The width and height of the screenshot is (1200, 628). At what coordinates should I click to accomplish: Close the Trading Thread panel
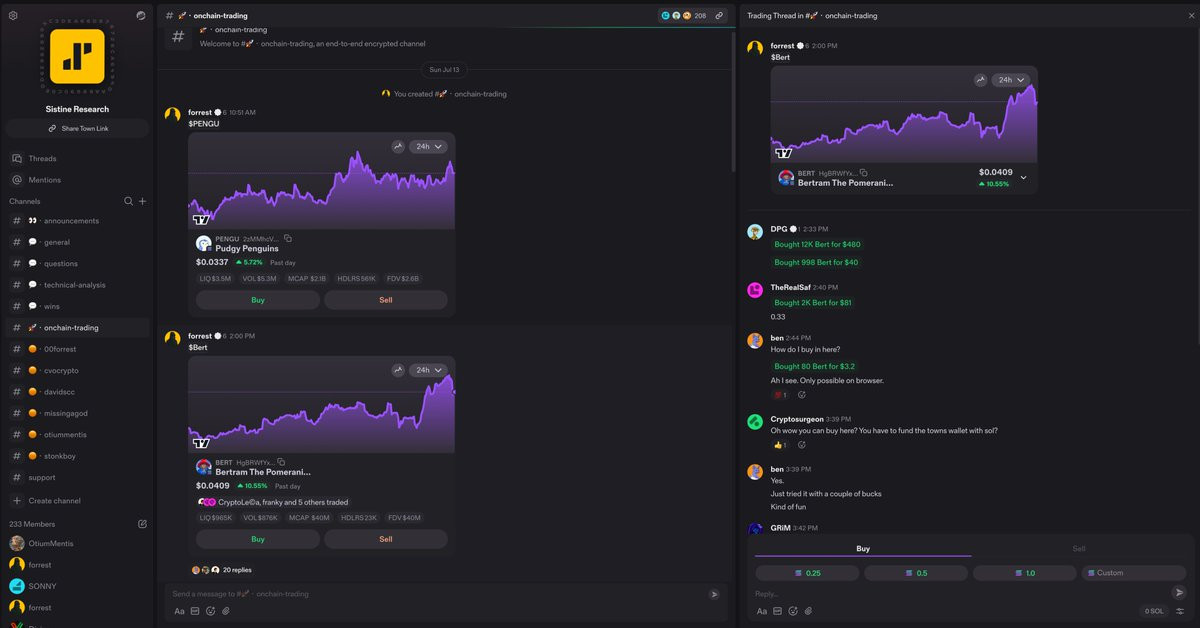click(x=1191, y=15)
